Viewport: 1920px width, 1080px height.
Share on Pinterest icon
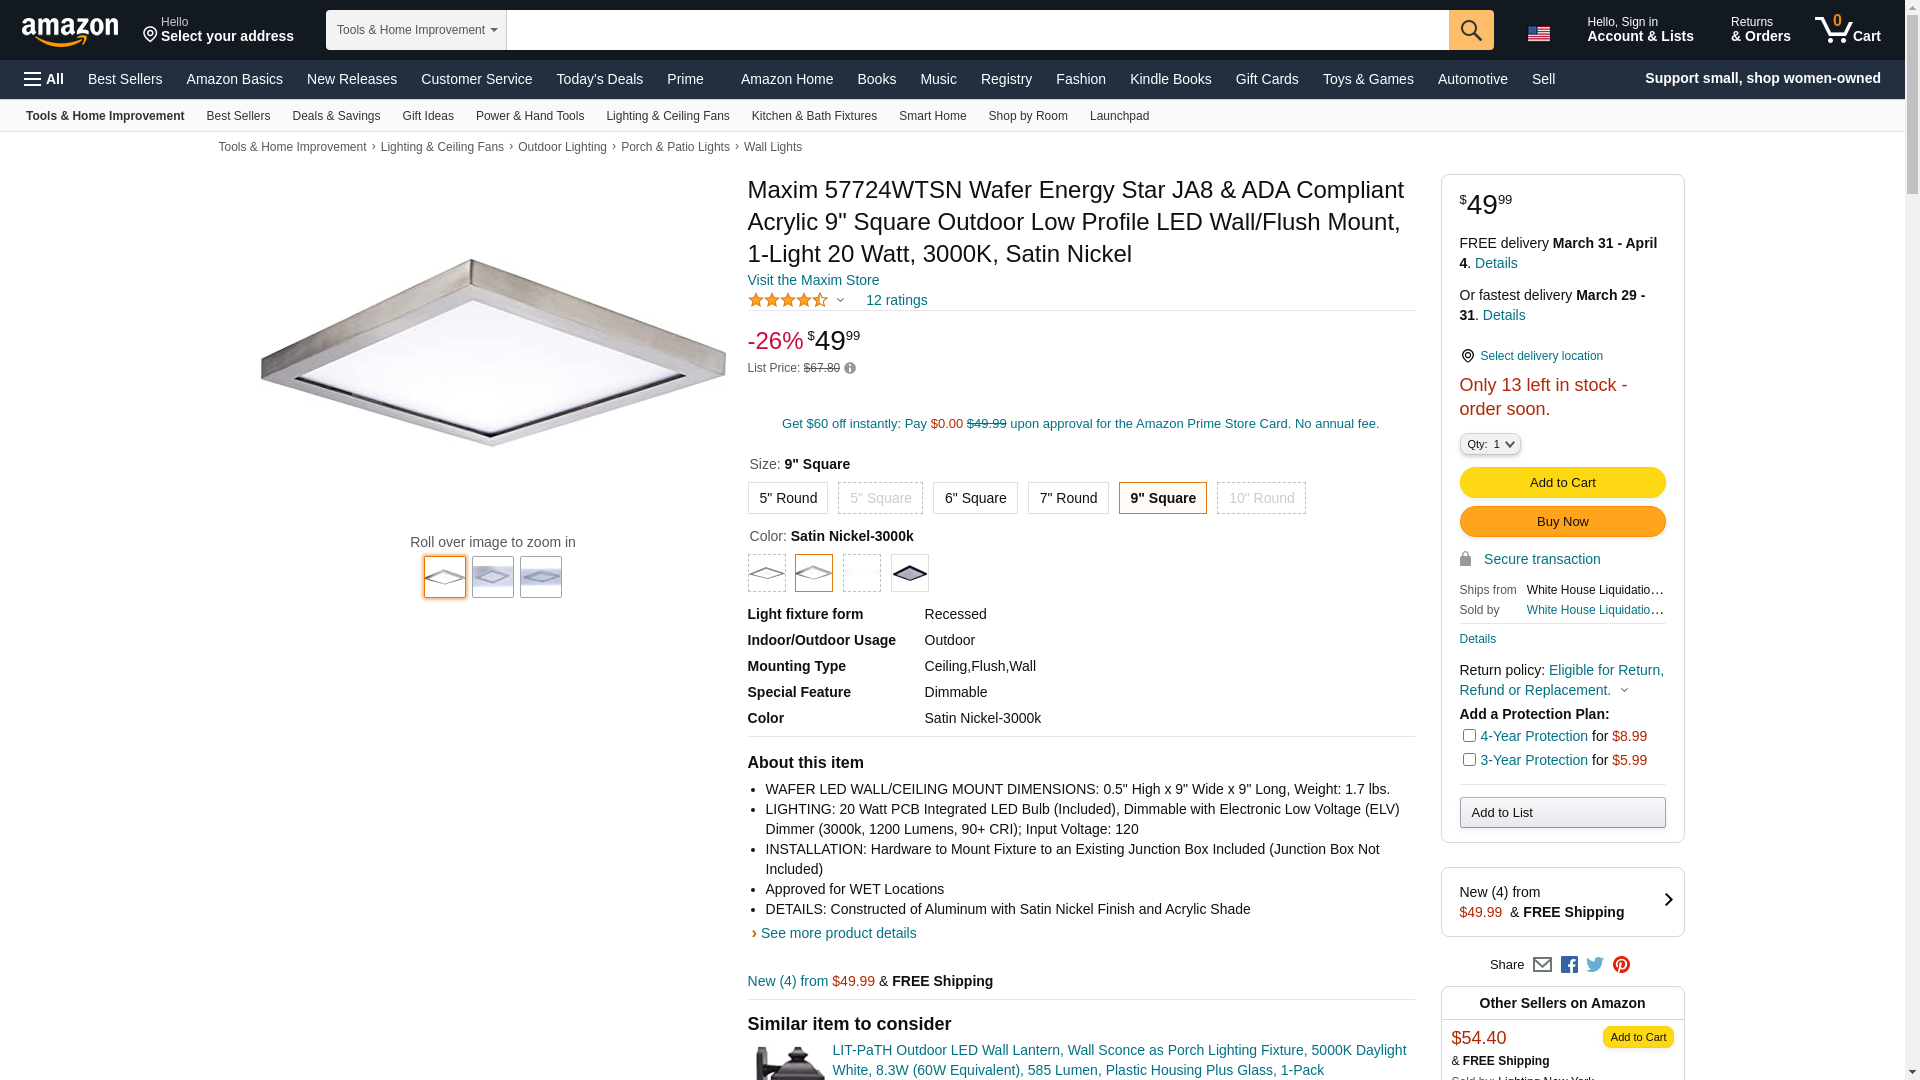coord(1621,965)
